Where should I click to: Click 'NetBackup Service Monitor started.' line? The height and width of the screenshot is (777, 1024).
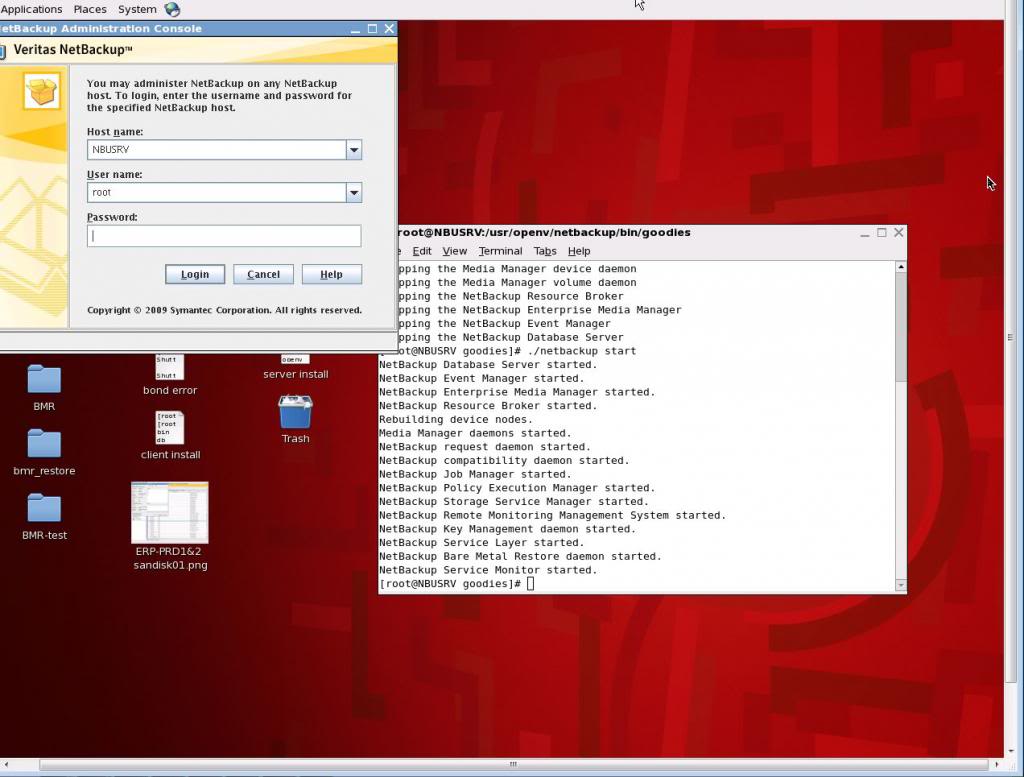click(x=488, y=570)
